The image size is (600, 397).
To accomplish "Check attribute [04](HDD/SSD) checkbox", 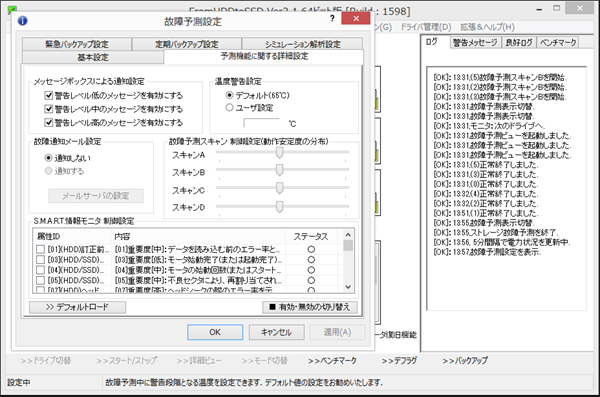I will (40, 270).
